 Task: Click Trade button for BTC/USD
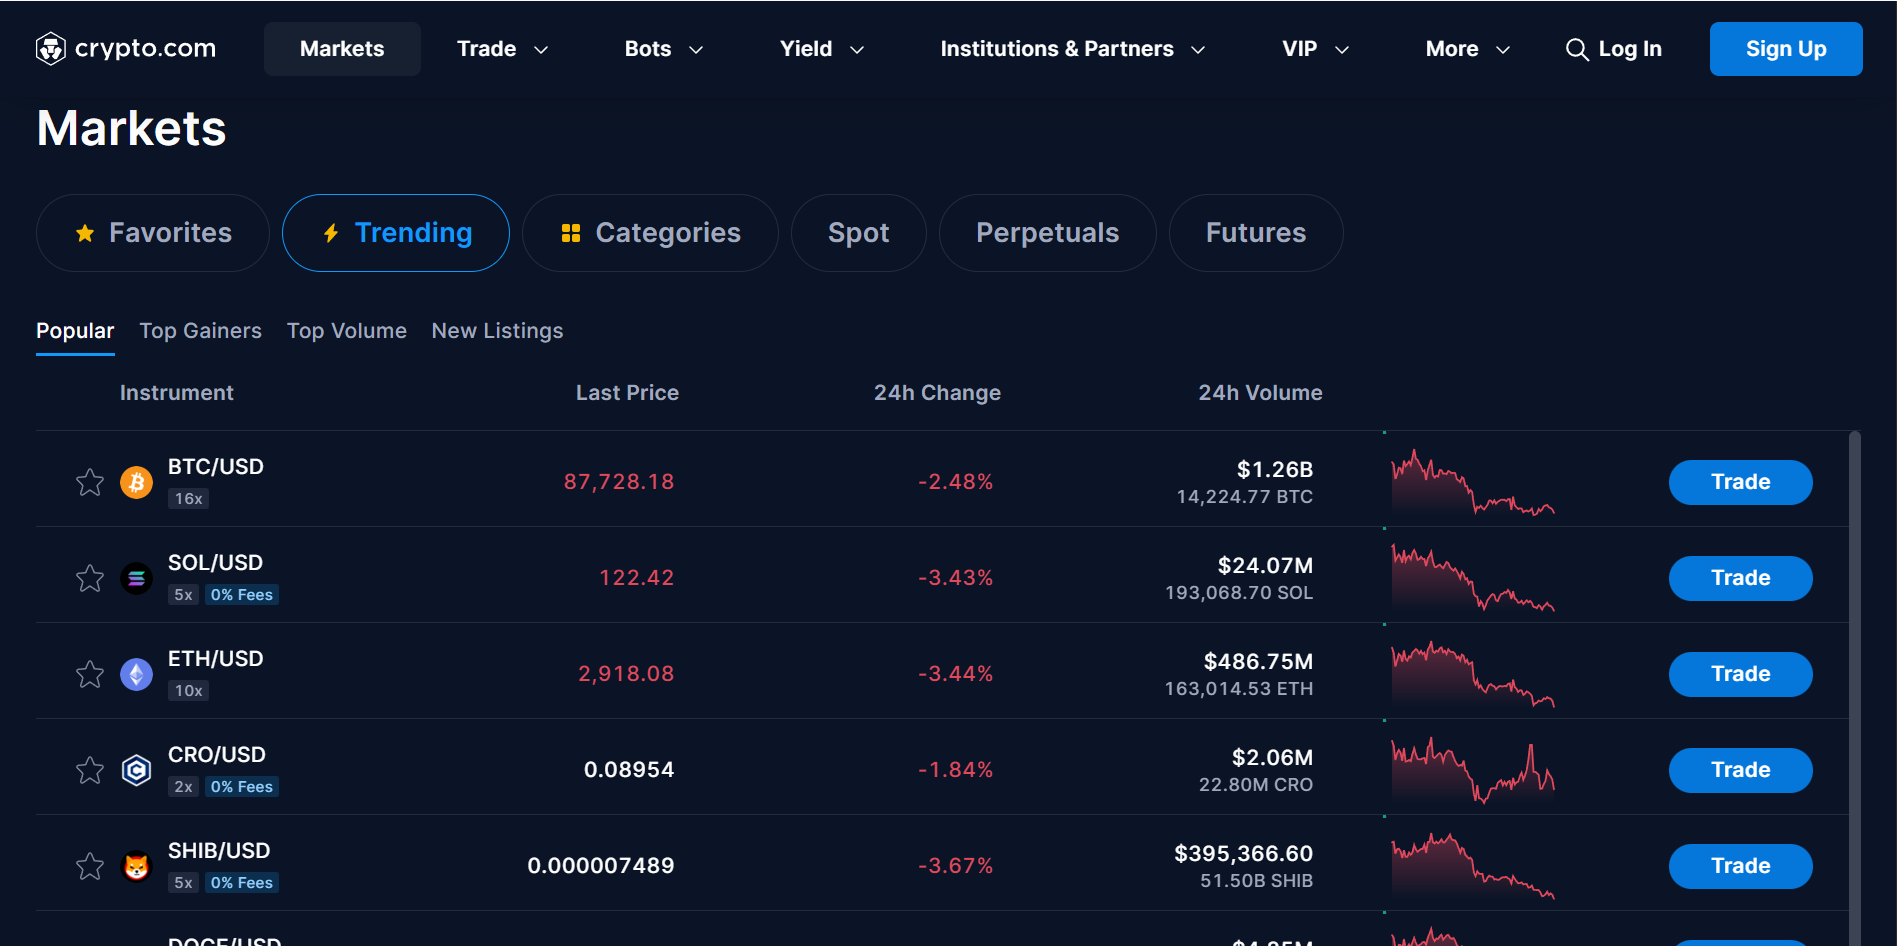coord(1740,482)
